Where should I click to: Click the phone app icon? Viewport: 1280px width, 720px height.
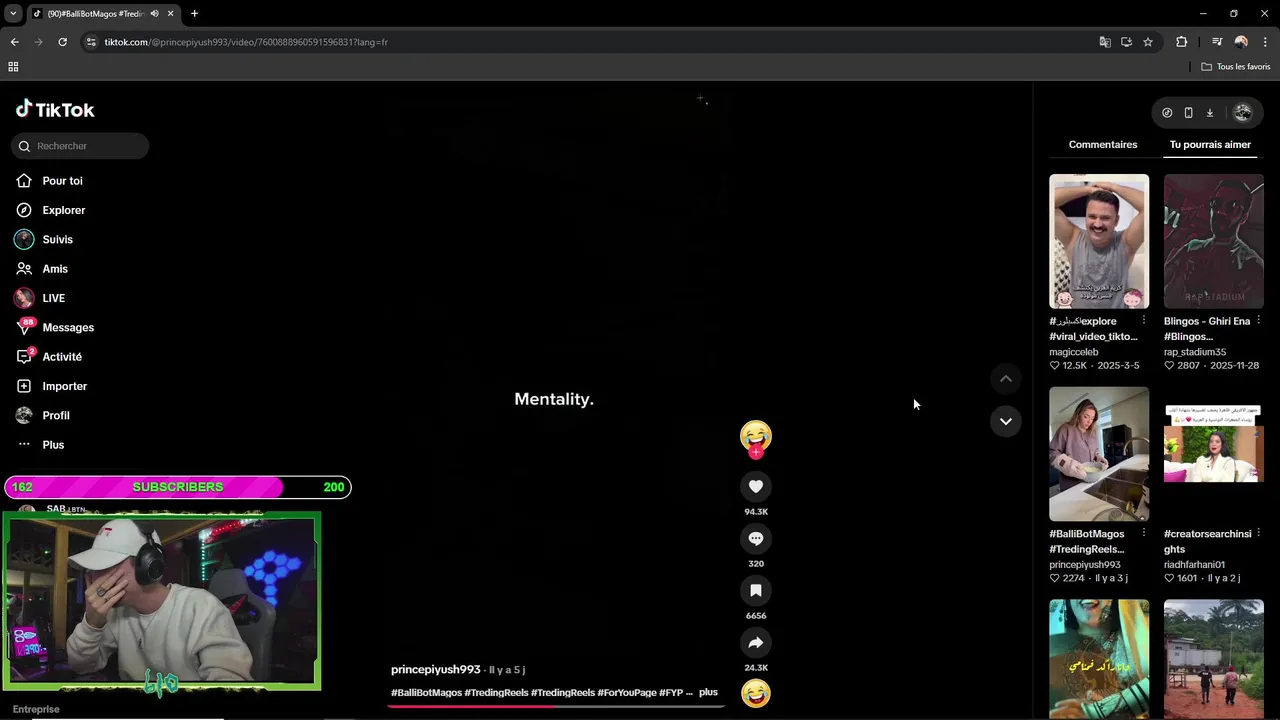pyautogui.click(x=1188, y=113)
